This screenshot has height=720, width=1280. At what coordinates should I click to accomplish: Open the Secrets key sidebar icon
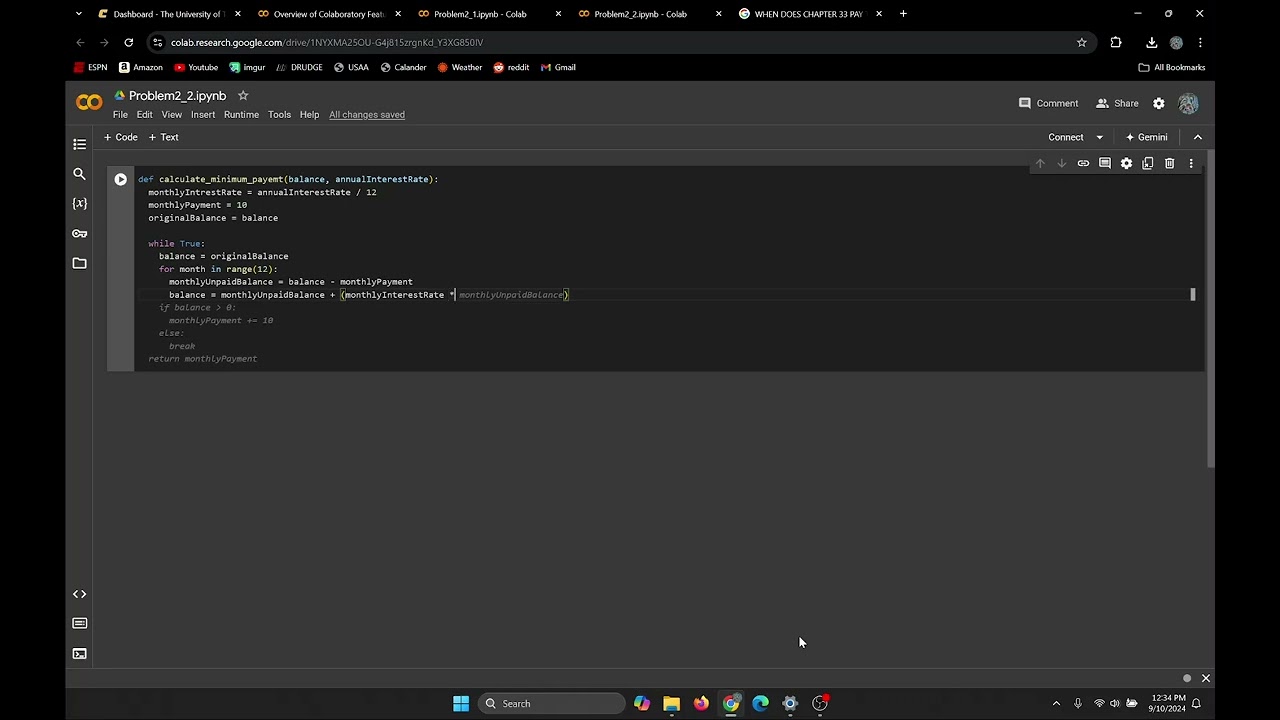click(x=79, y=233)
